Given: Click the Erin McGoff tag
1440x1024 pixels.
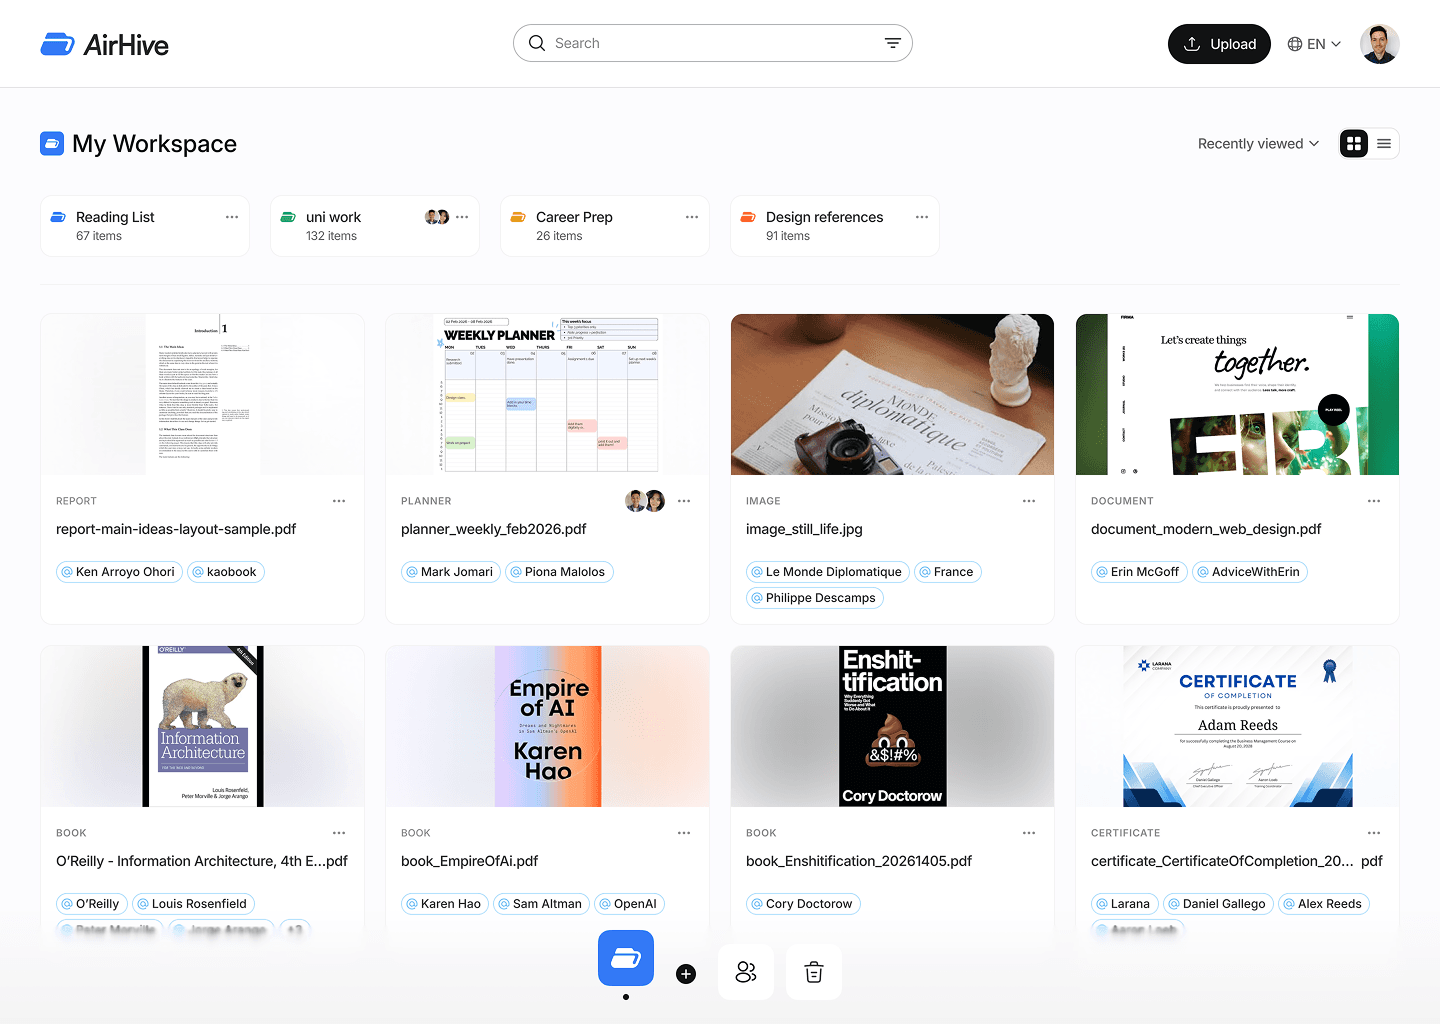Looking at the screenshot, I should click(1139, 572).
